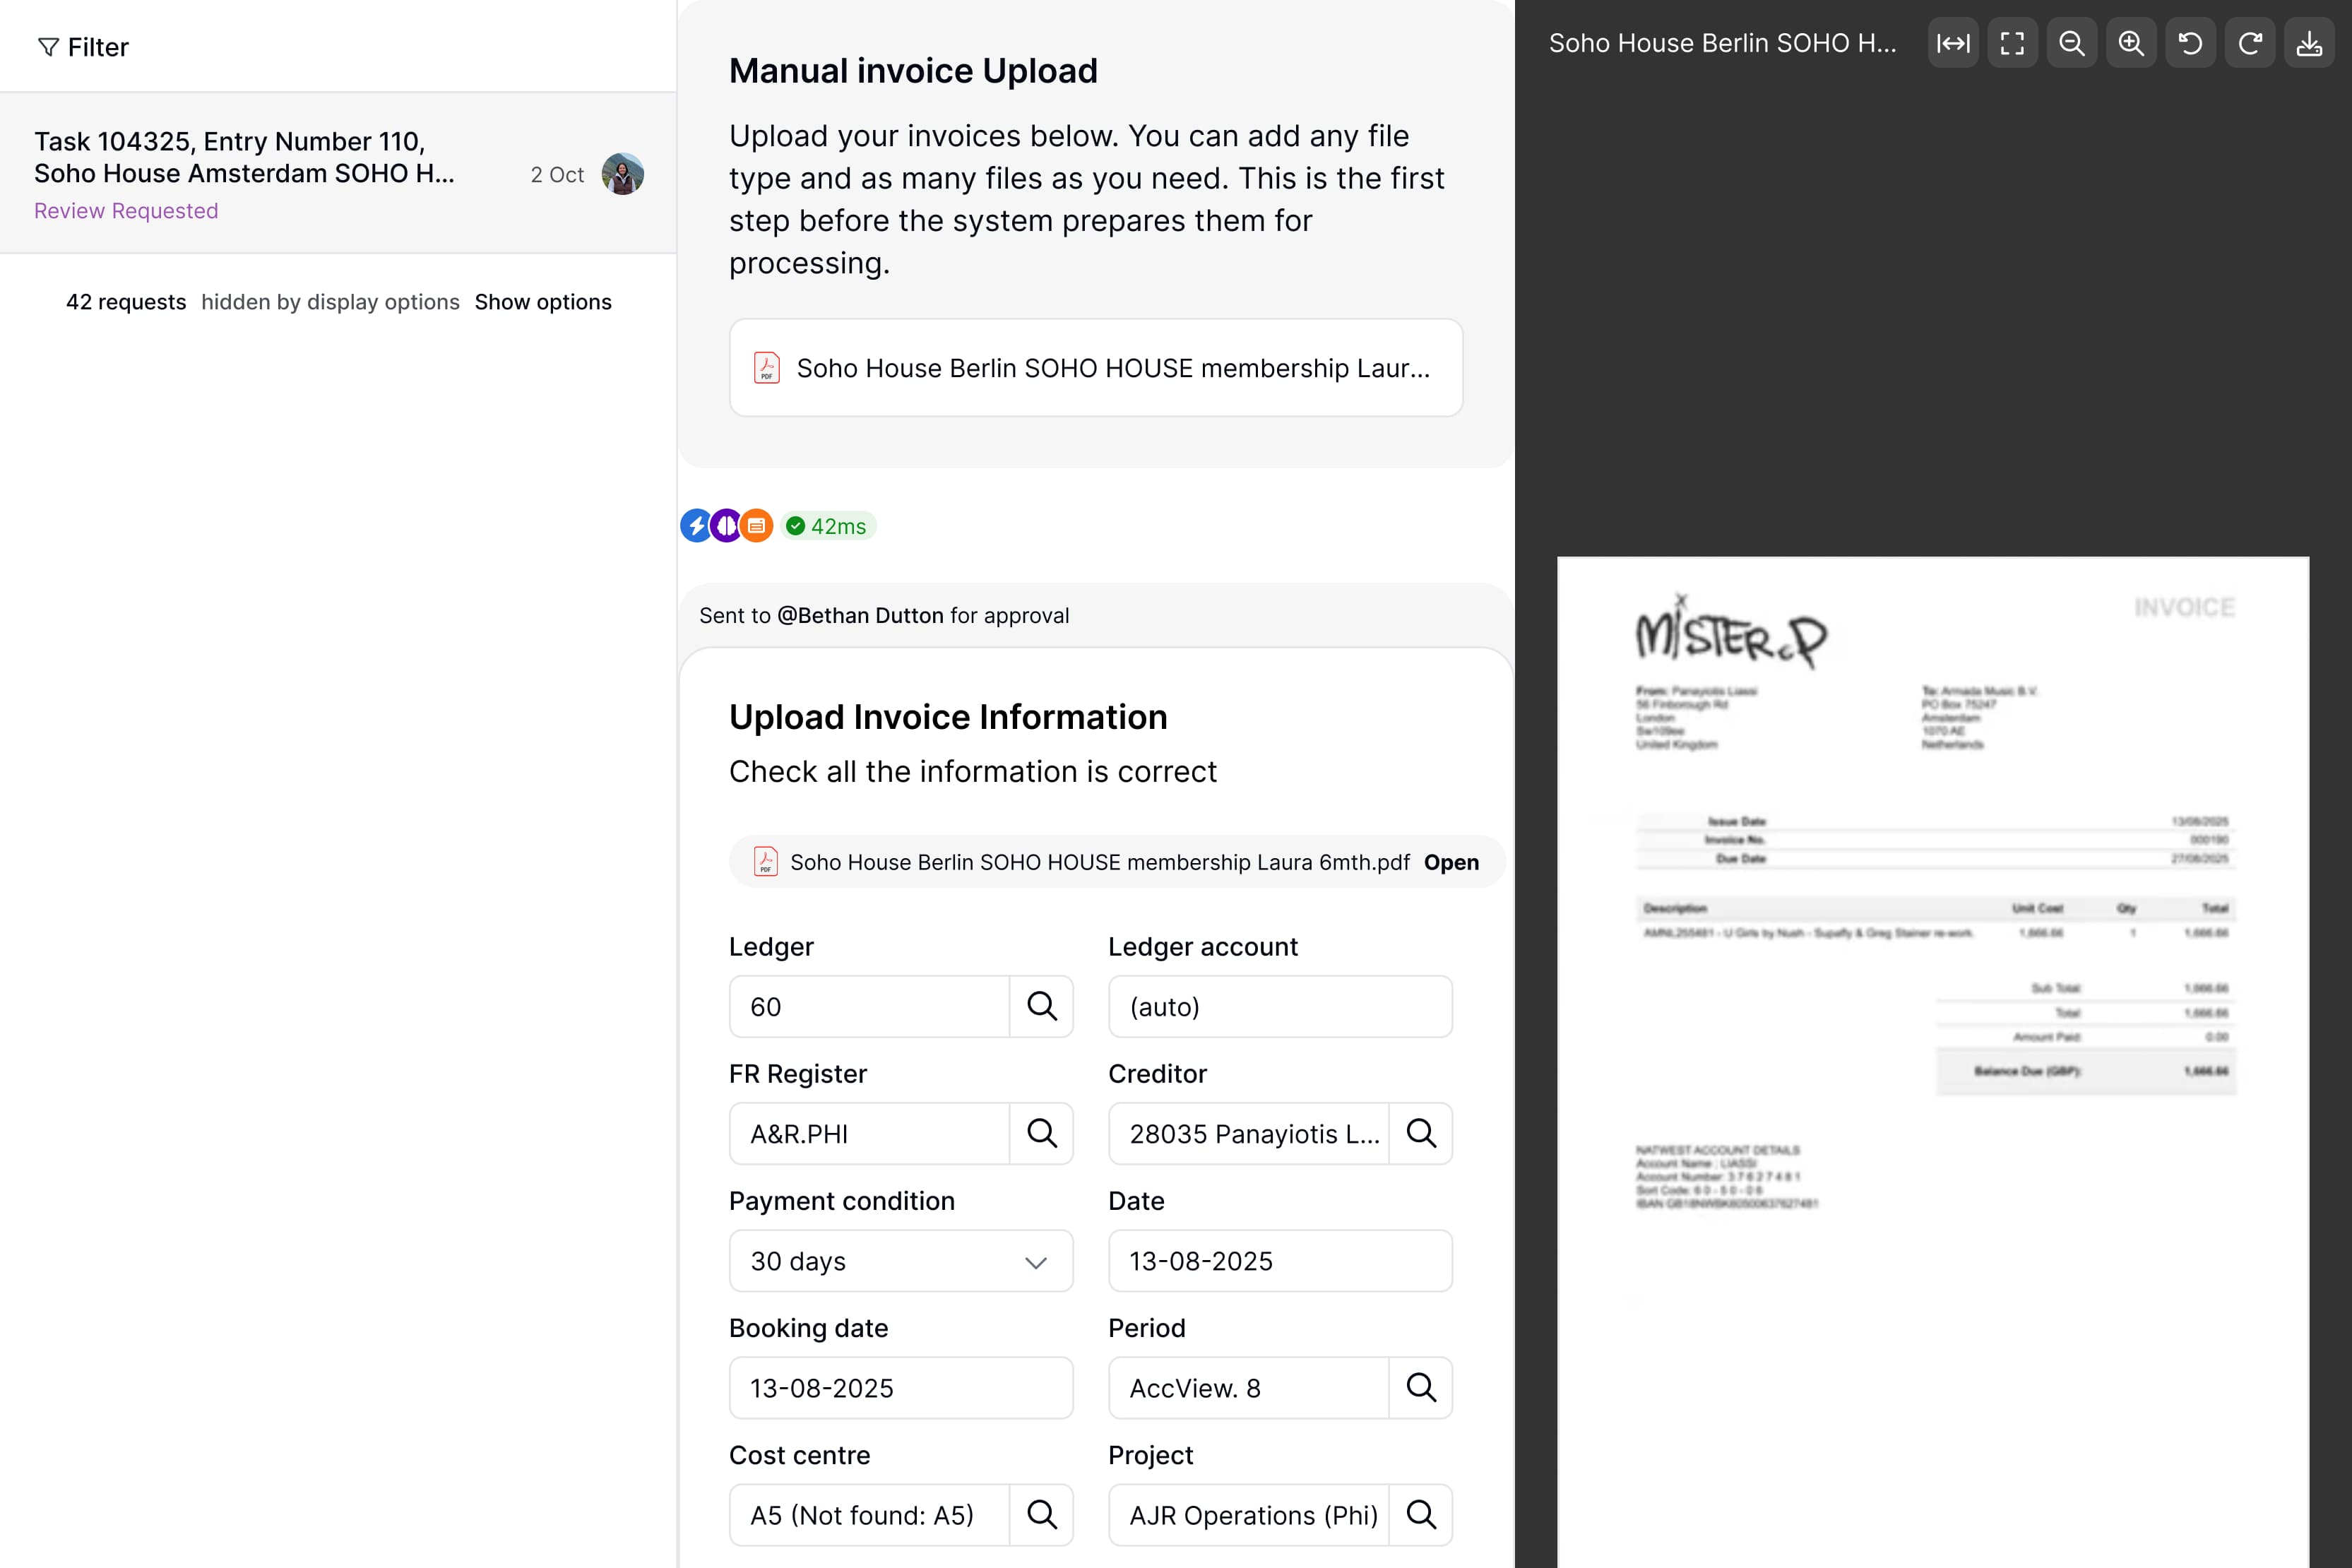Viewport: 2352px width, 1568px height.
Task: Rotate the document clockwise
Action: pos(2250,43)
